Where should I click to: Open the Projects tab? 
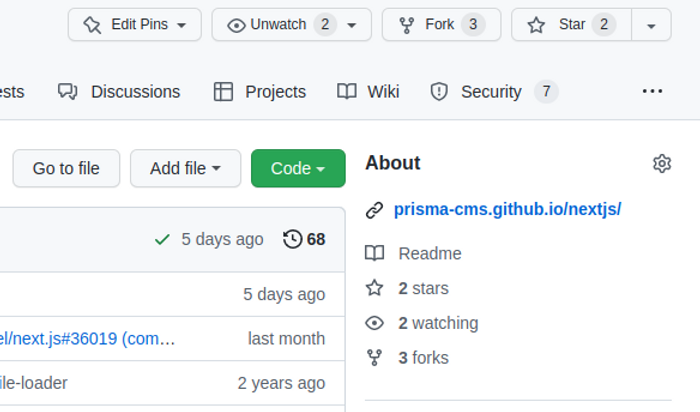(260, 92)
